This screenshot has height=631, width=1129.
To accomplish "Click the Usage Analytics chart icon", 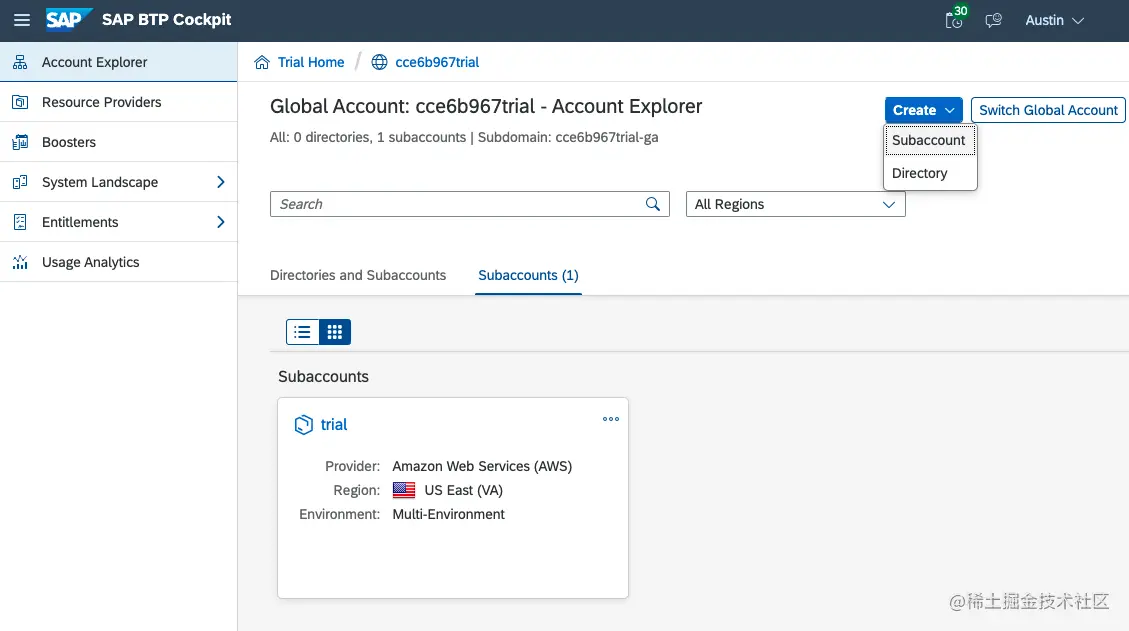I will (20, 262).
